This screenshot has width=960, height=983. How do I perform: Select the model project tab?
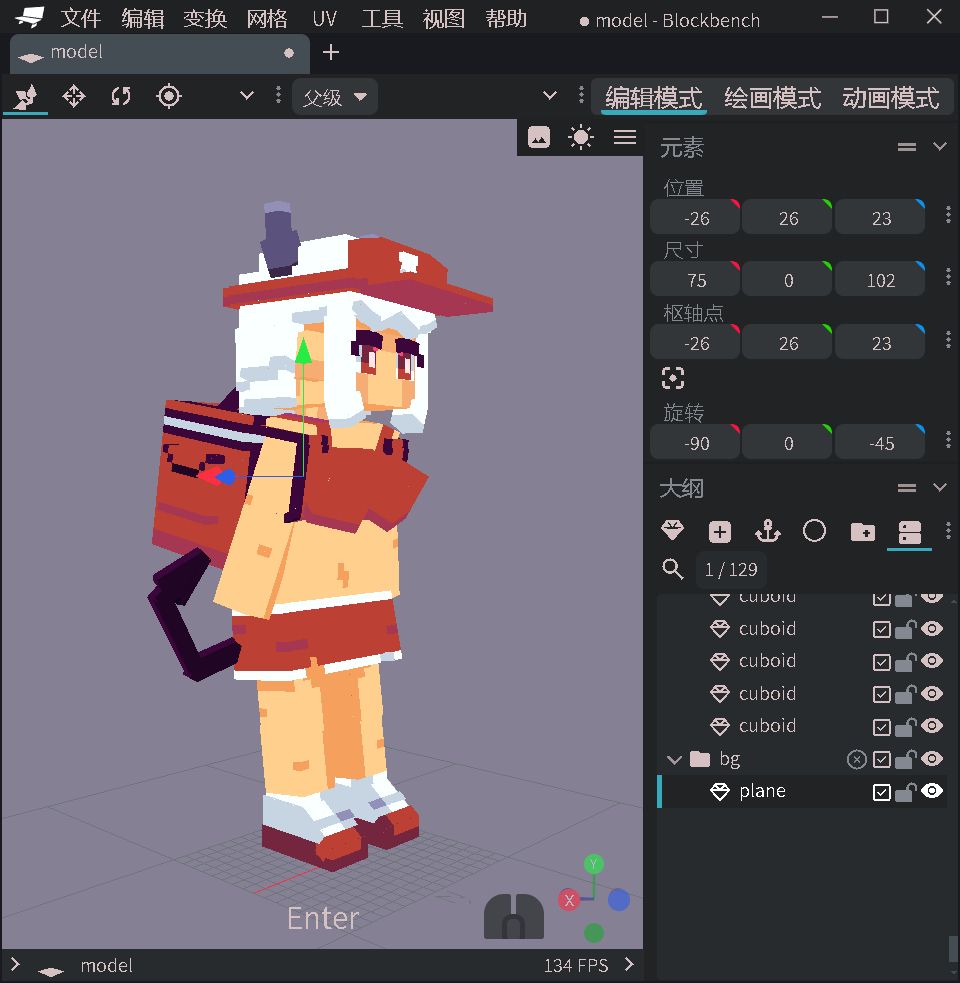(x=160, y=53)
